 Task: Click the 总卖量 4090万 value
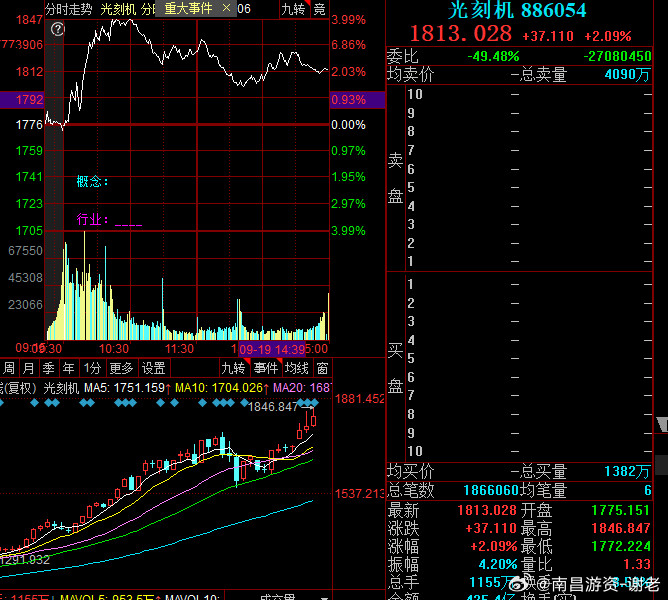point(627,75)
